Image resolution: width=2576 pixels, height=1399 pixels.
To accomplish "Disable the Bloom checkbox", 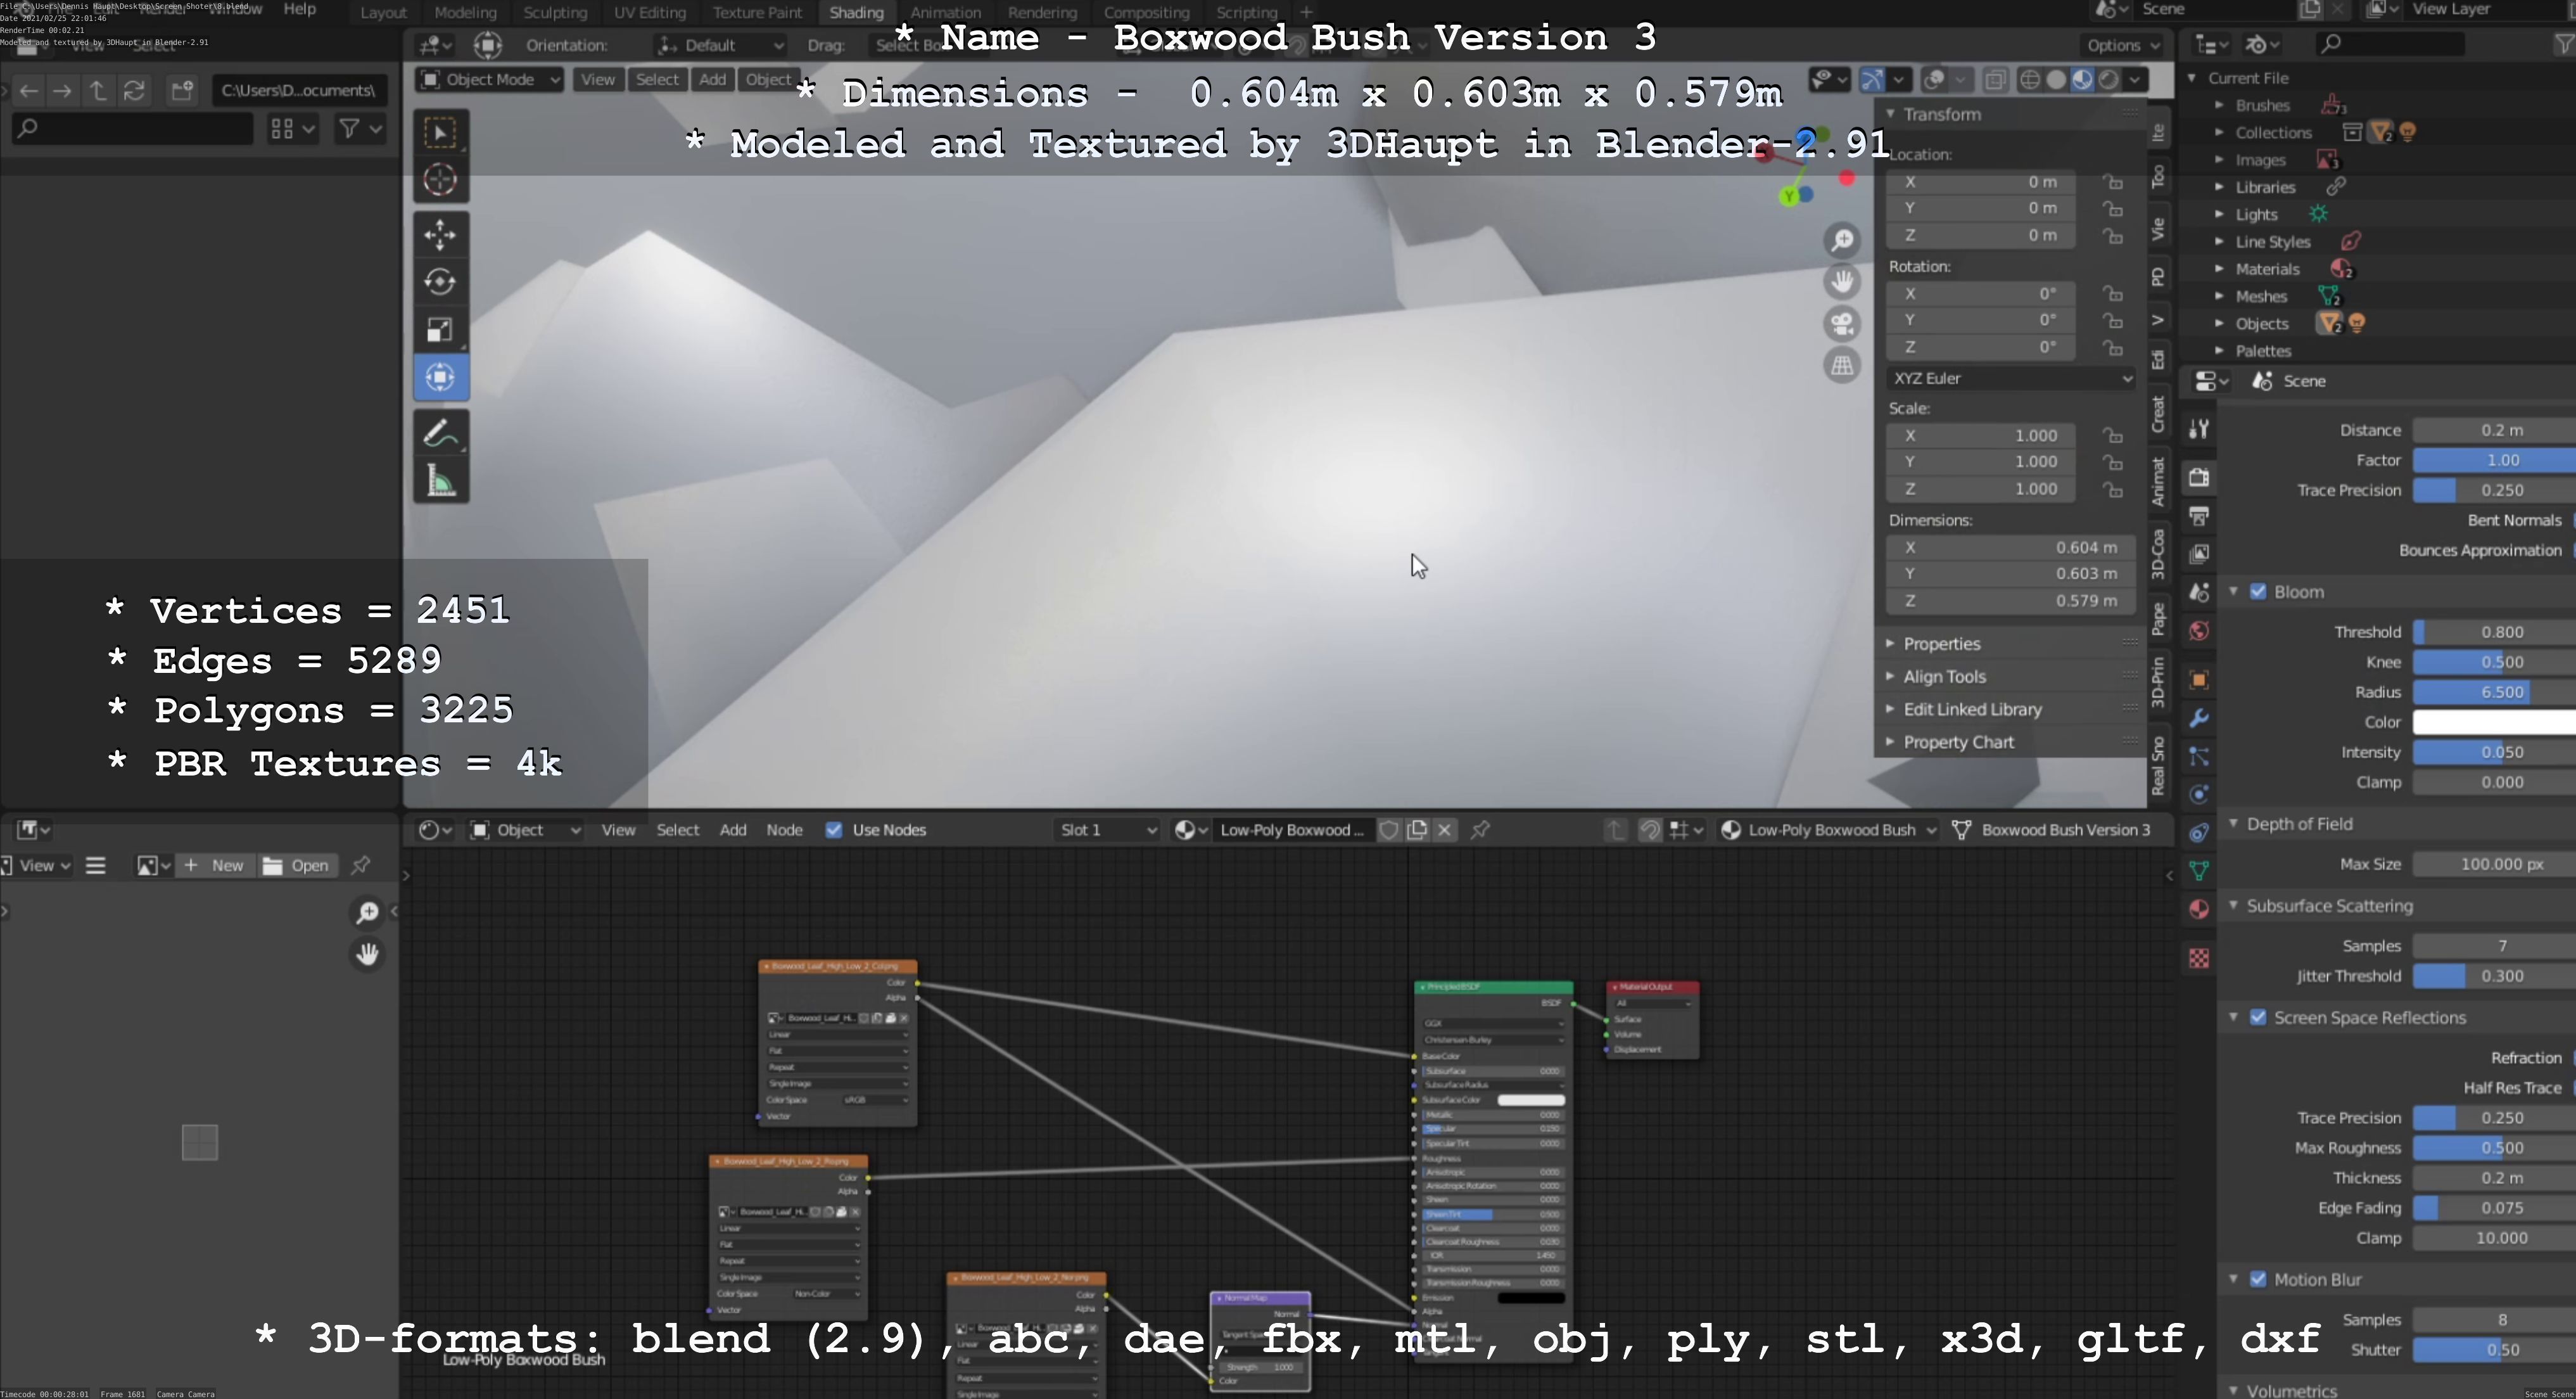I will click(x=2258, y=592).
